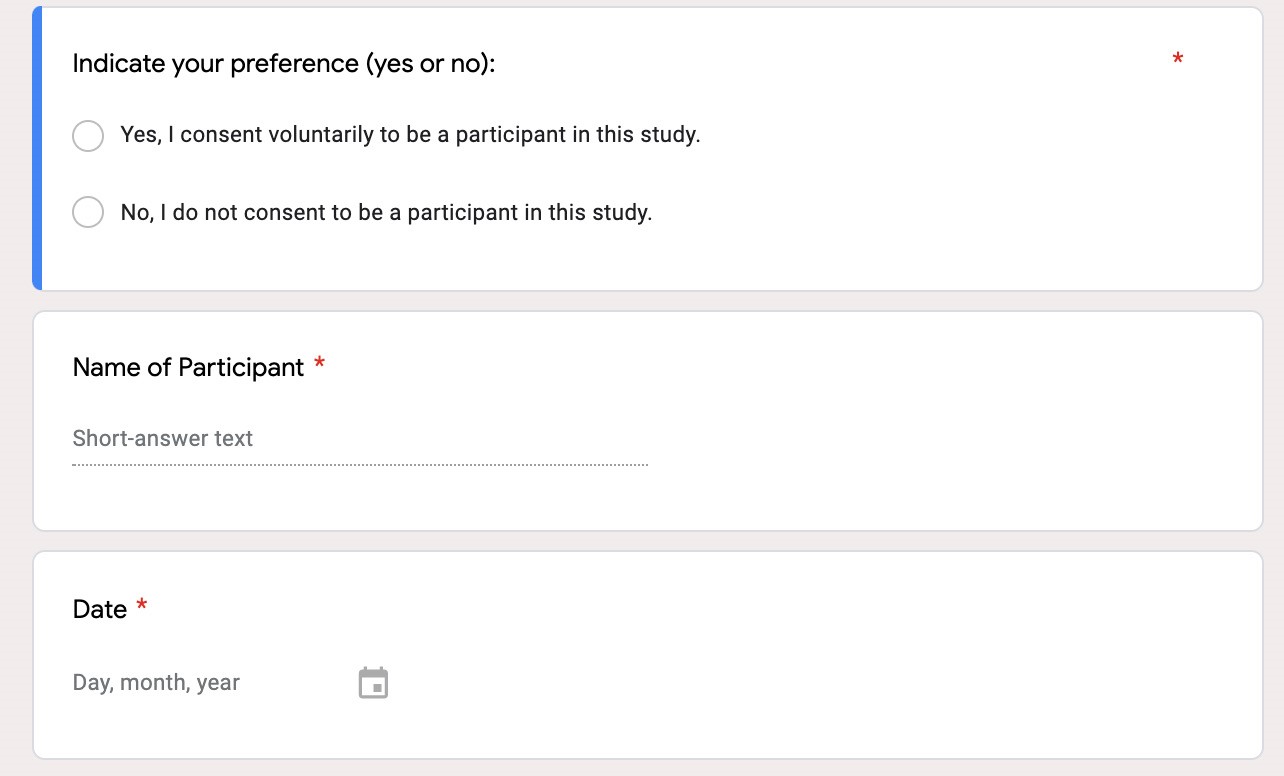The height and width of the screenshot is (776, 1284).
Task: Click the "Name of Participant" question title
Action: [188, 368]
